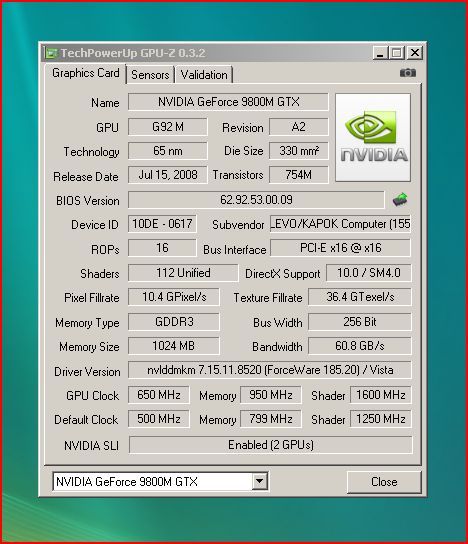Switch to the Sensors tab
Screen dimensions: 468x544
[150, 75]
